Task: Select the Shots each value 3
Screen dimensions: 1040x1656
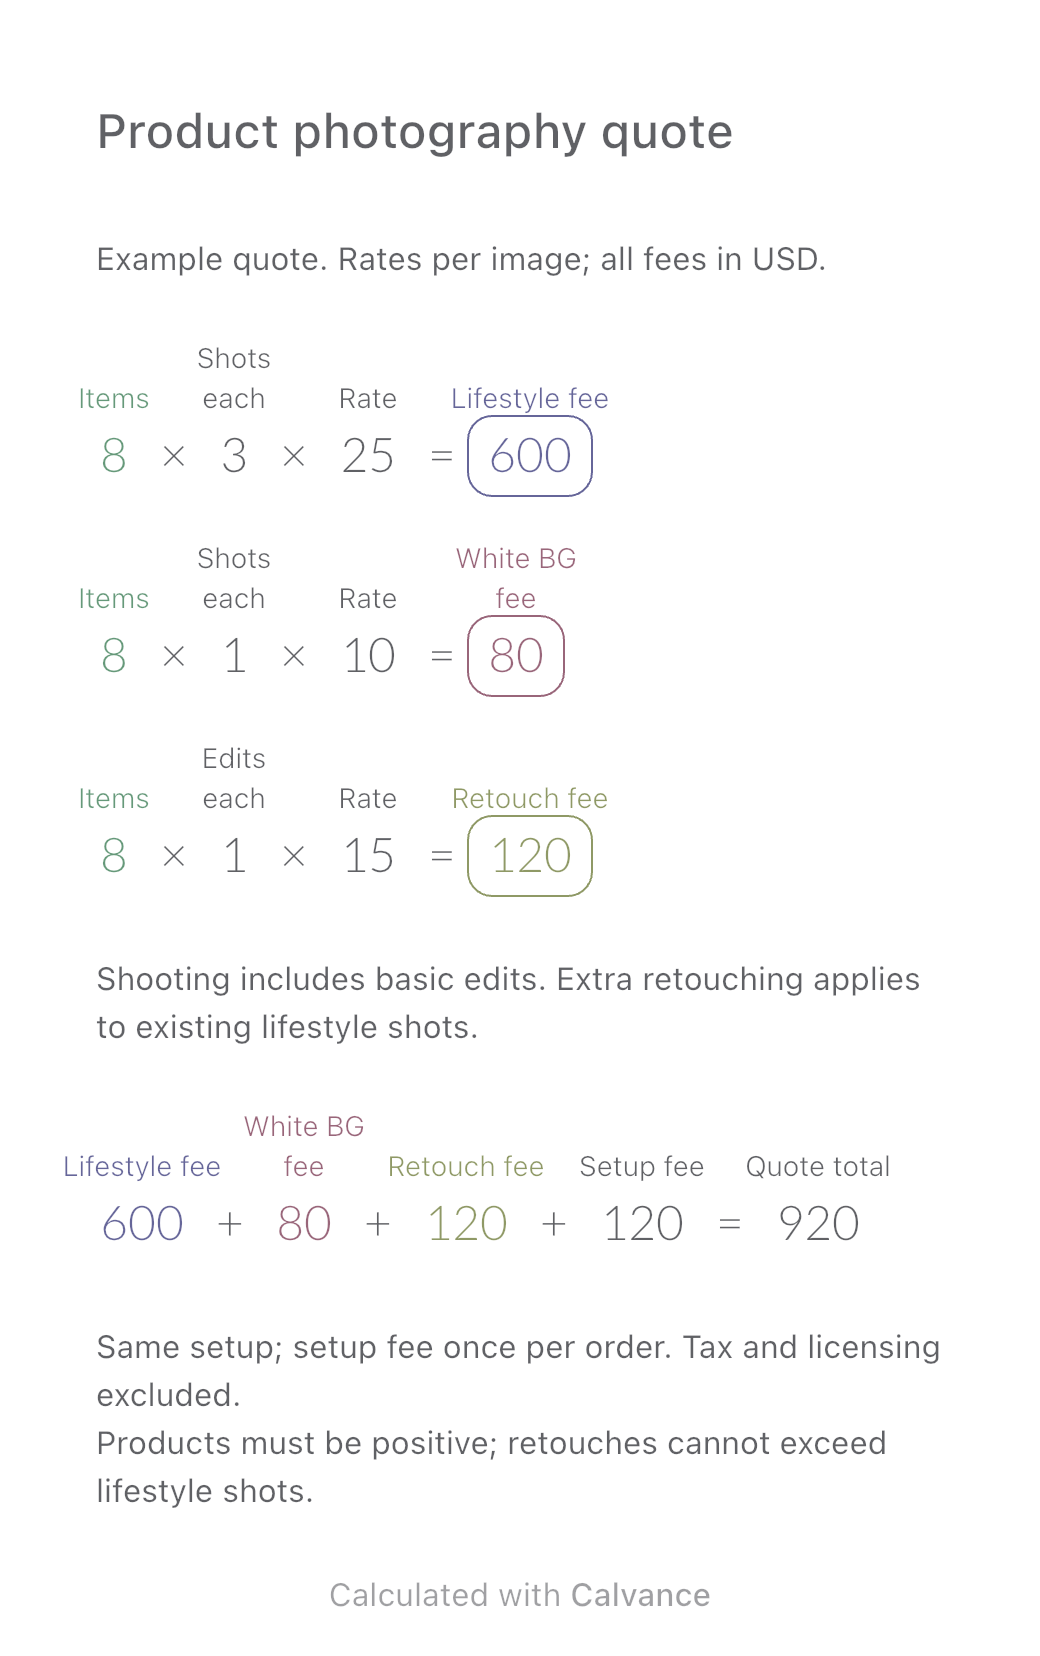Action: click(234, 456)
